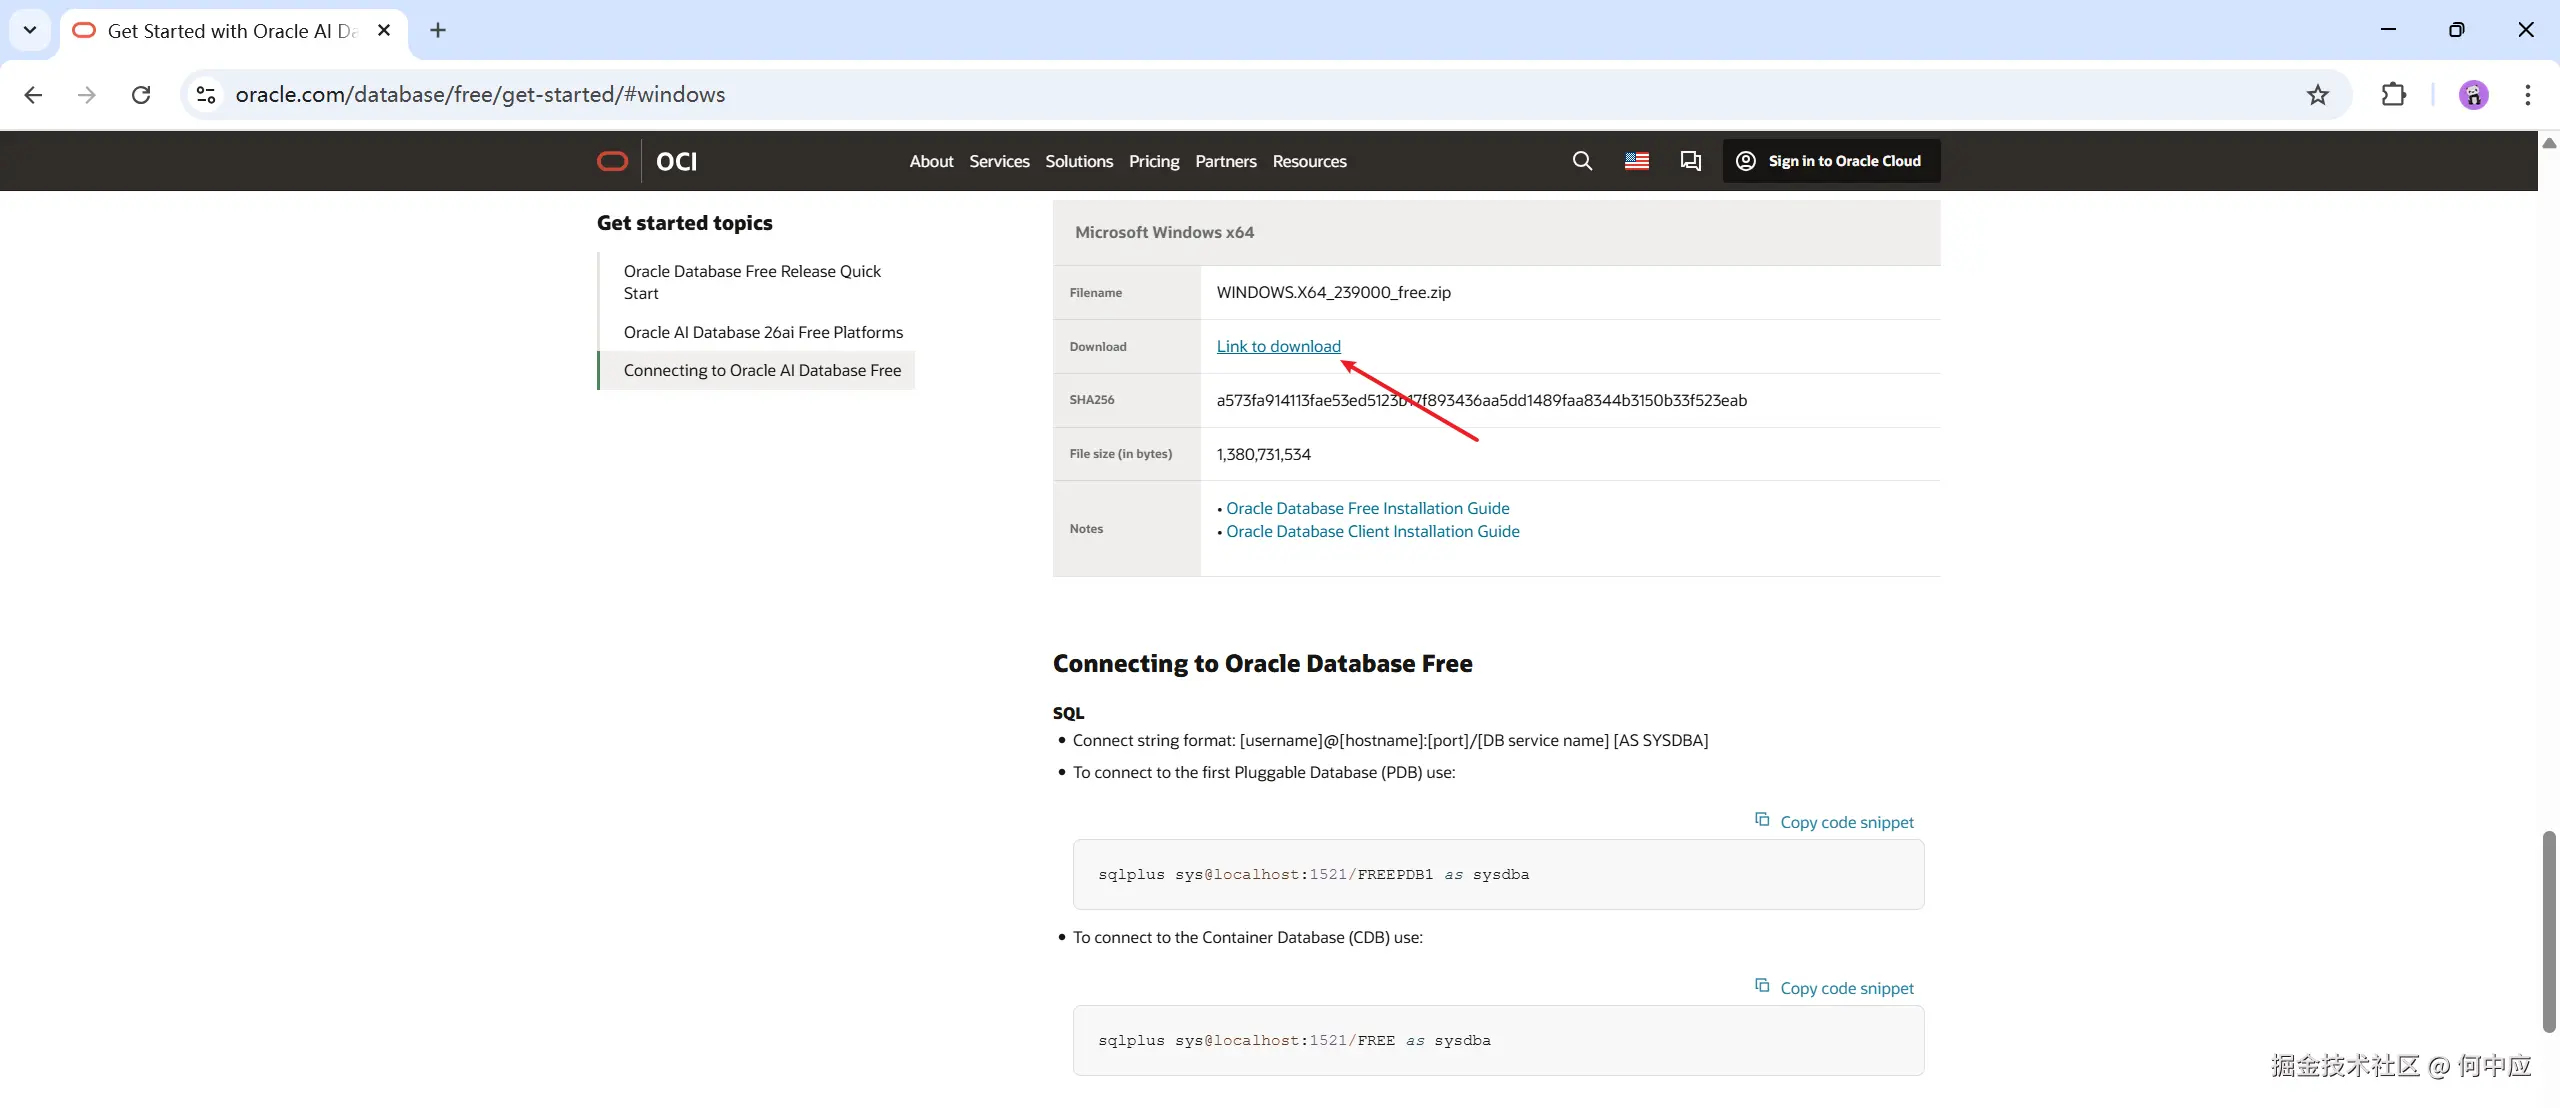Click Sign in to Oracle Cloud

coord(1831,161)
